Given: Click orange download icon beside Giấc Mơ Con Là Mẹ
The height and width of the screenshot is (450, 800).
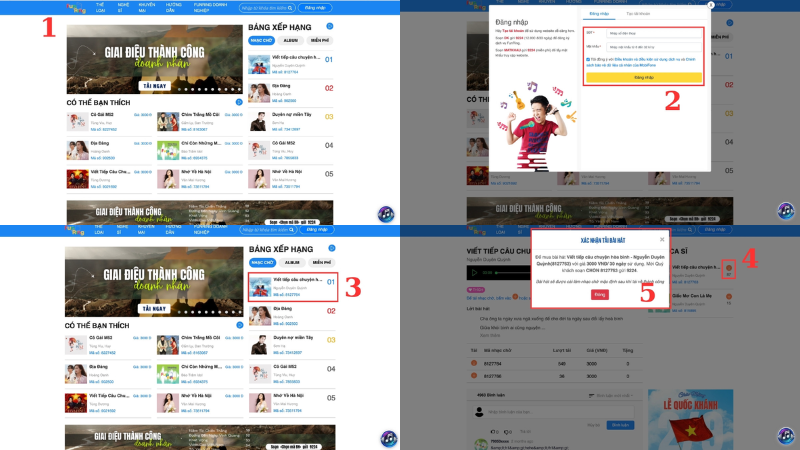Looking at the screenshot, I should click(729, 296).
